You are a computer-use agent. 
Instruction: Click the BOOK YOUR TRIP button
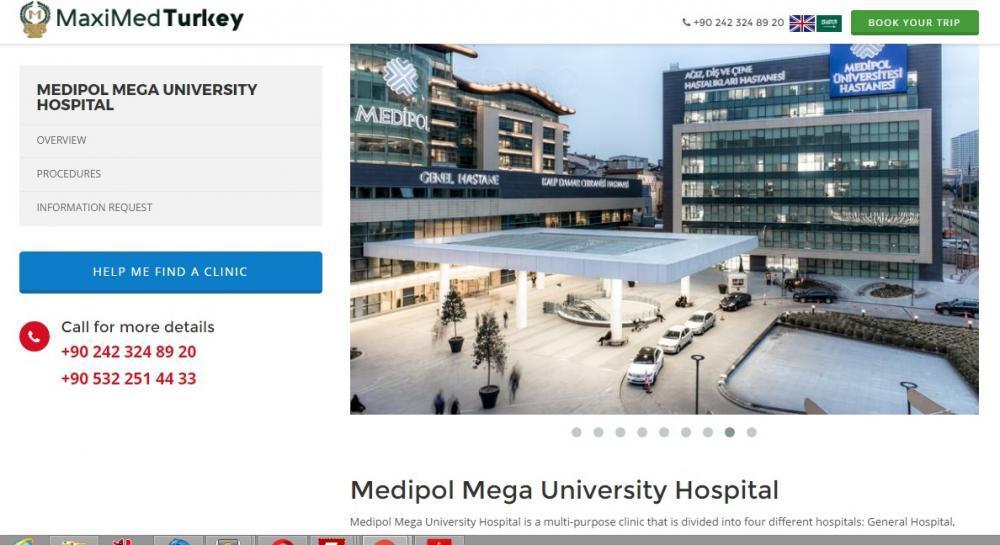pyautogui.click(x=914, y=22)
